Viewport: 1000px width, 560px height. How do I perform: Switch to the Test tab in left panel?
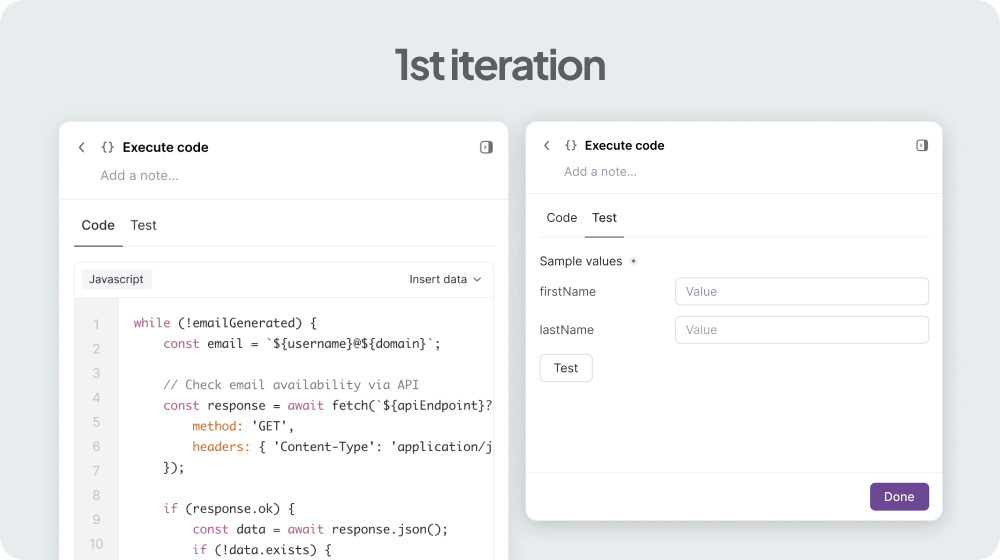[x=143, y=225]
